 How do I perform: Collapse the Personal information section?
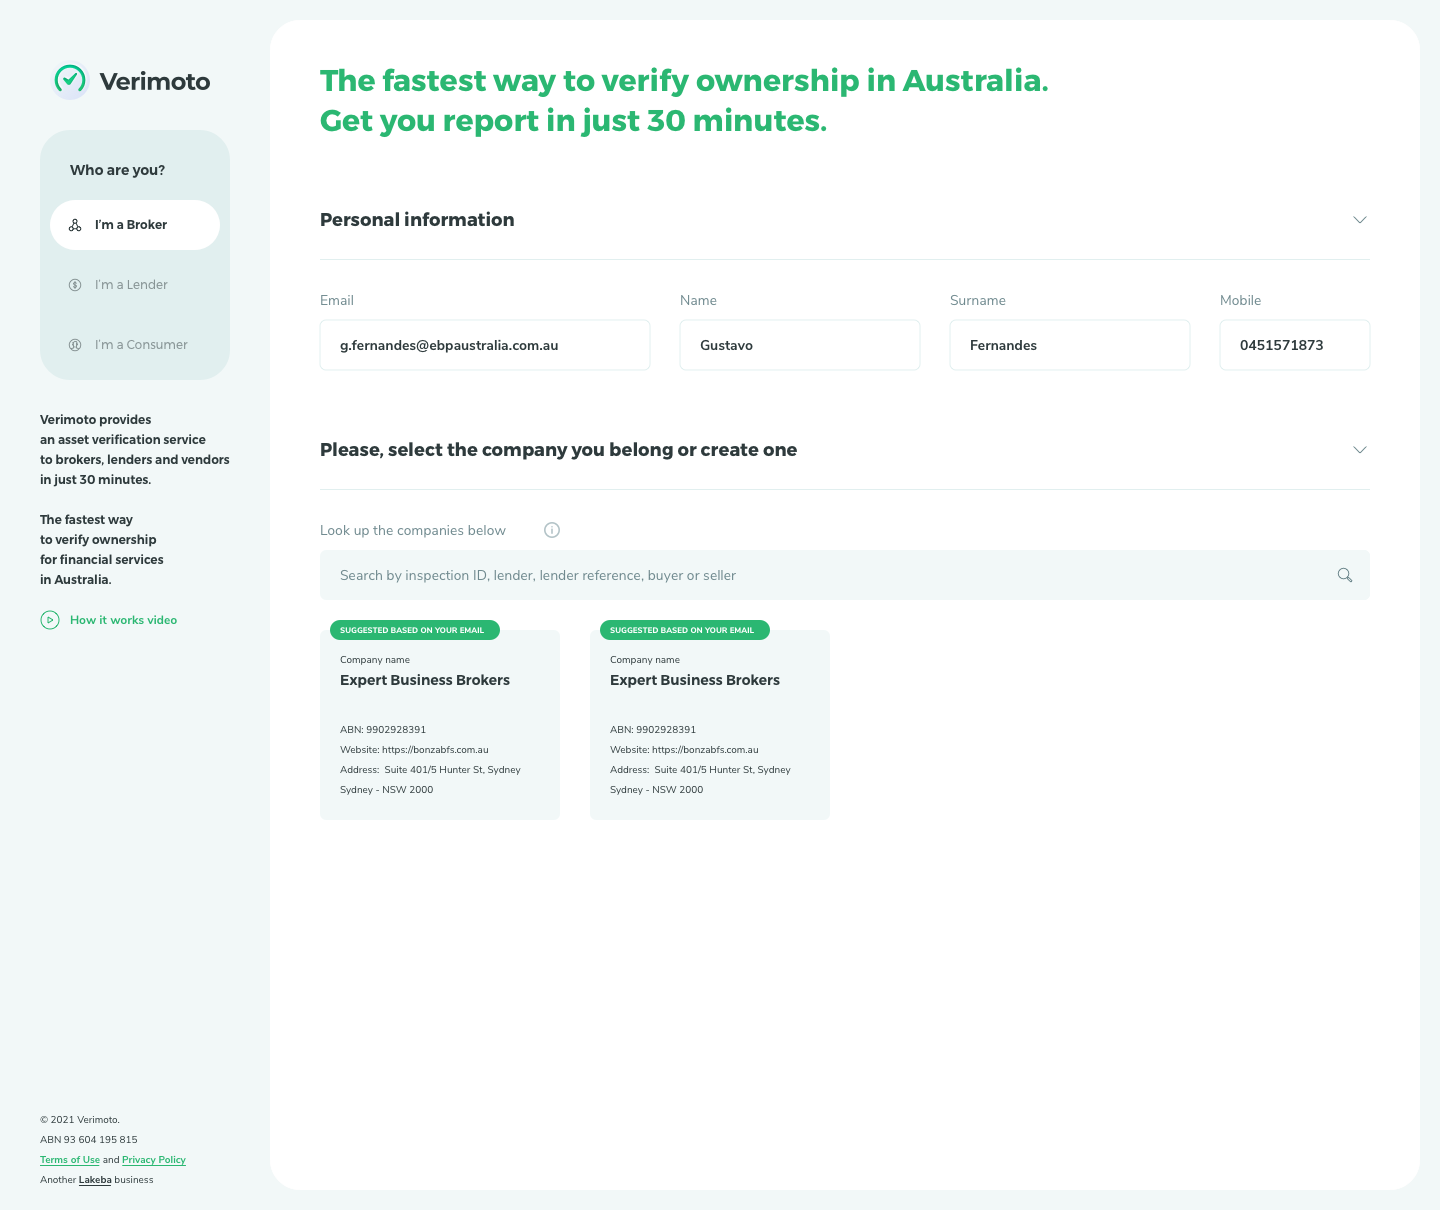click(1360, 220)
